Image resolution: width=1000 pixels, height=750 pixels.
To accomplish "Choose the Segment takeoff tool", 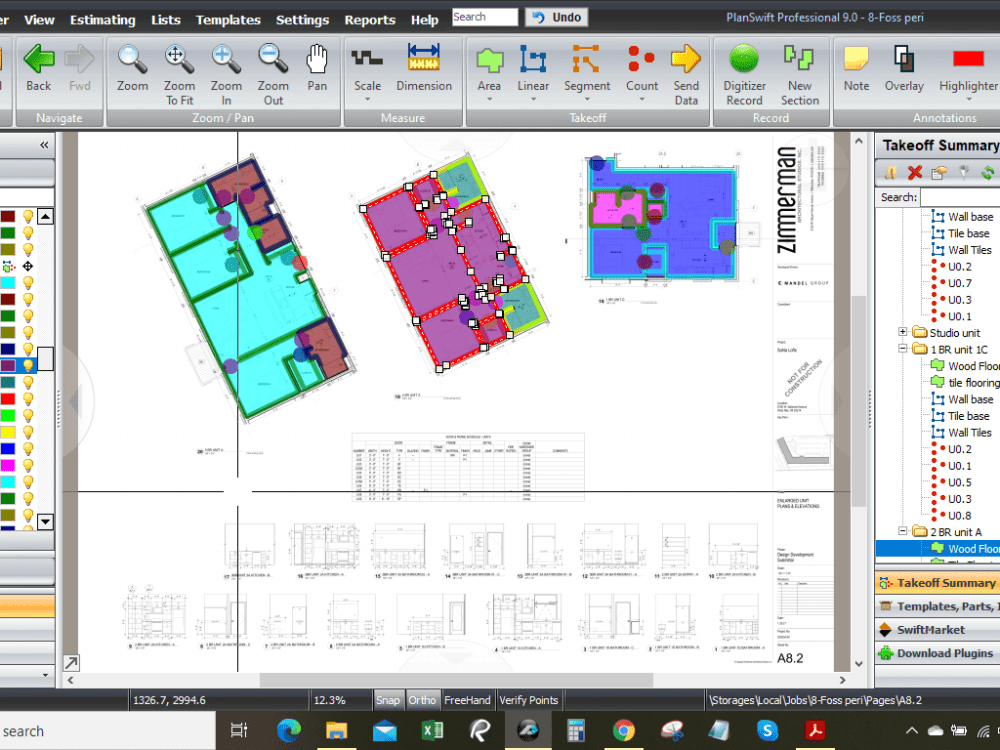I will click(x=587, y=69).
